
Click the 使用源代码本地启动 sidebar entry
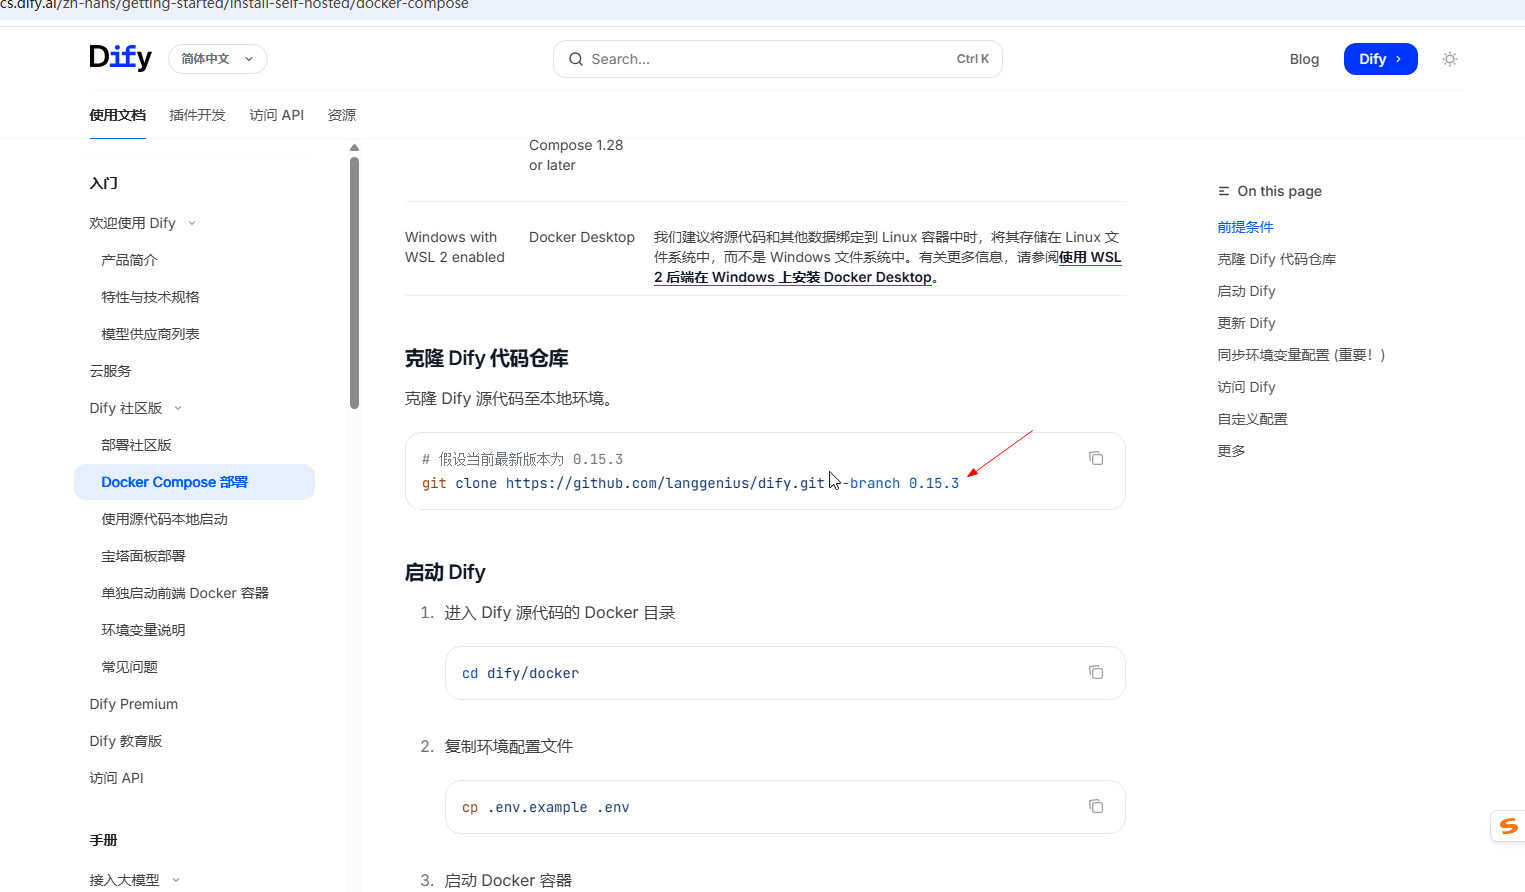click(x=163, y=519)
